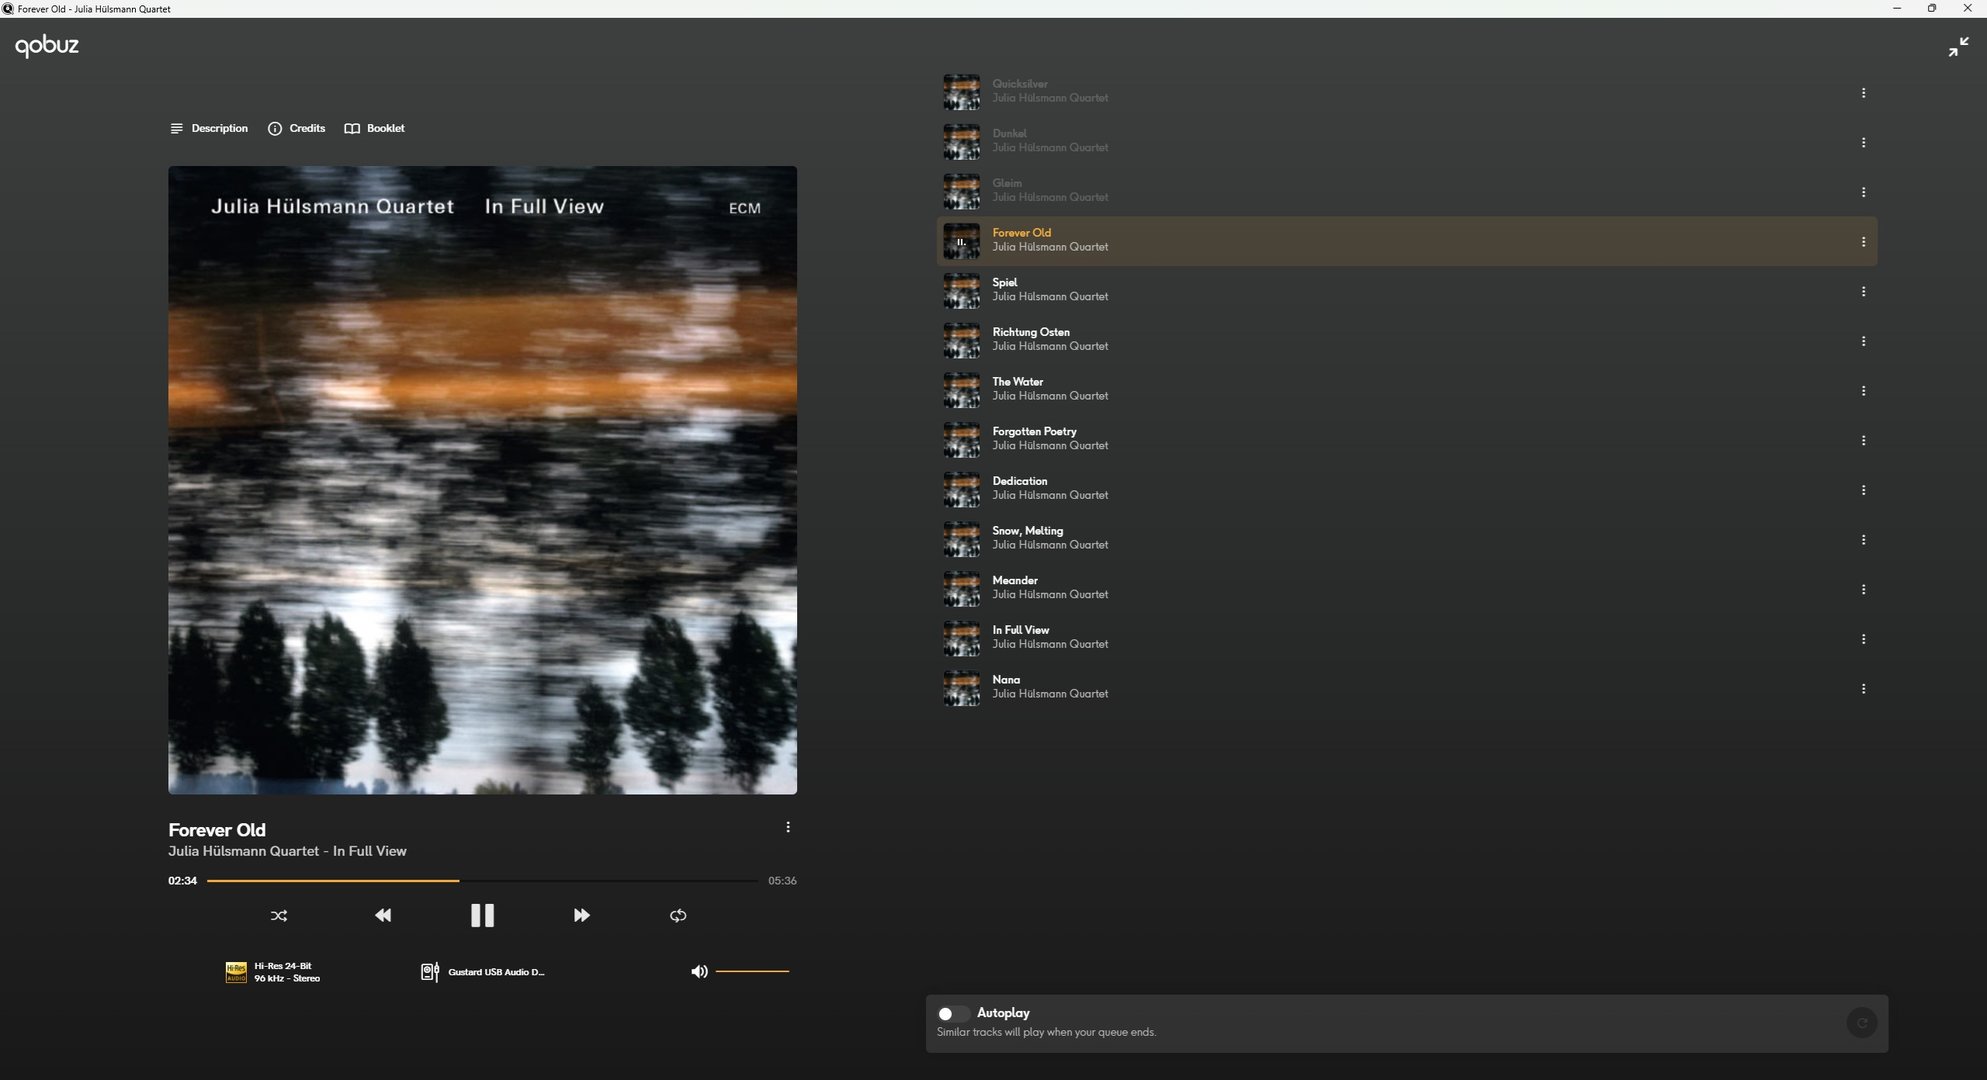Toggle shuffle playback mode

click(279, 915)
